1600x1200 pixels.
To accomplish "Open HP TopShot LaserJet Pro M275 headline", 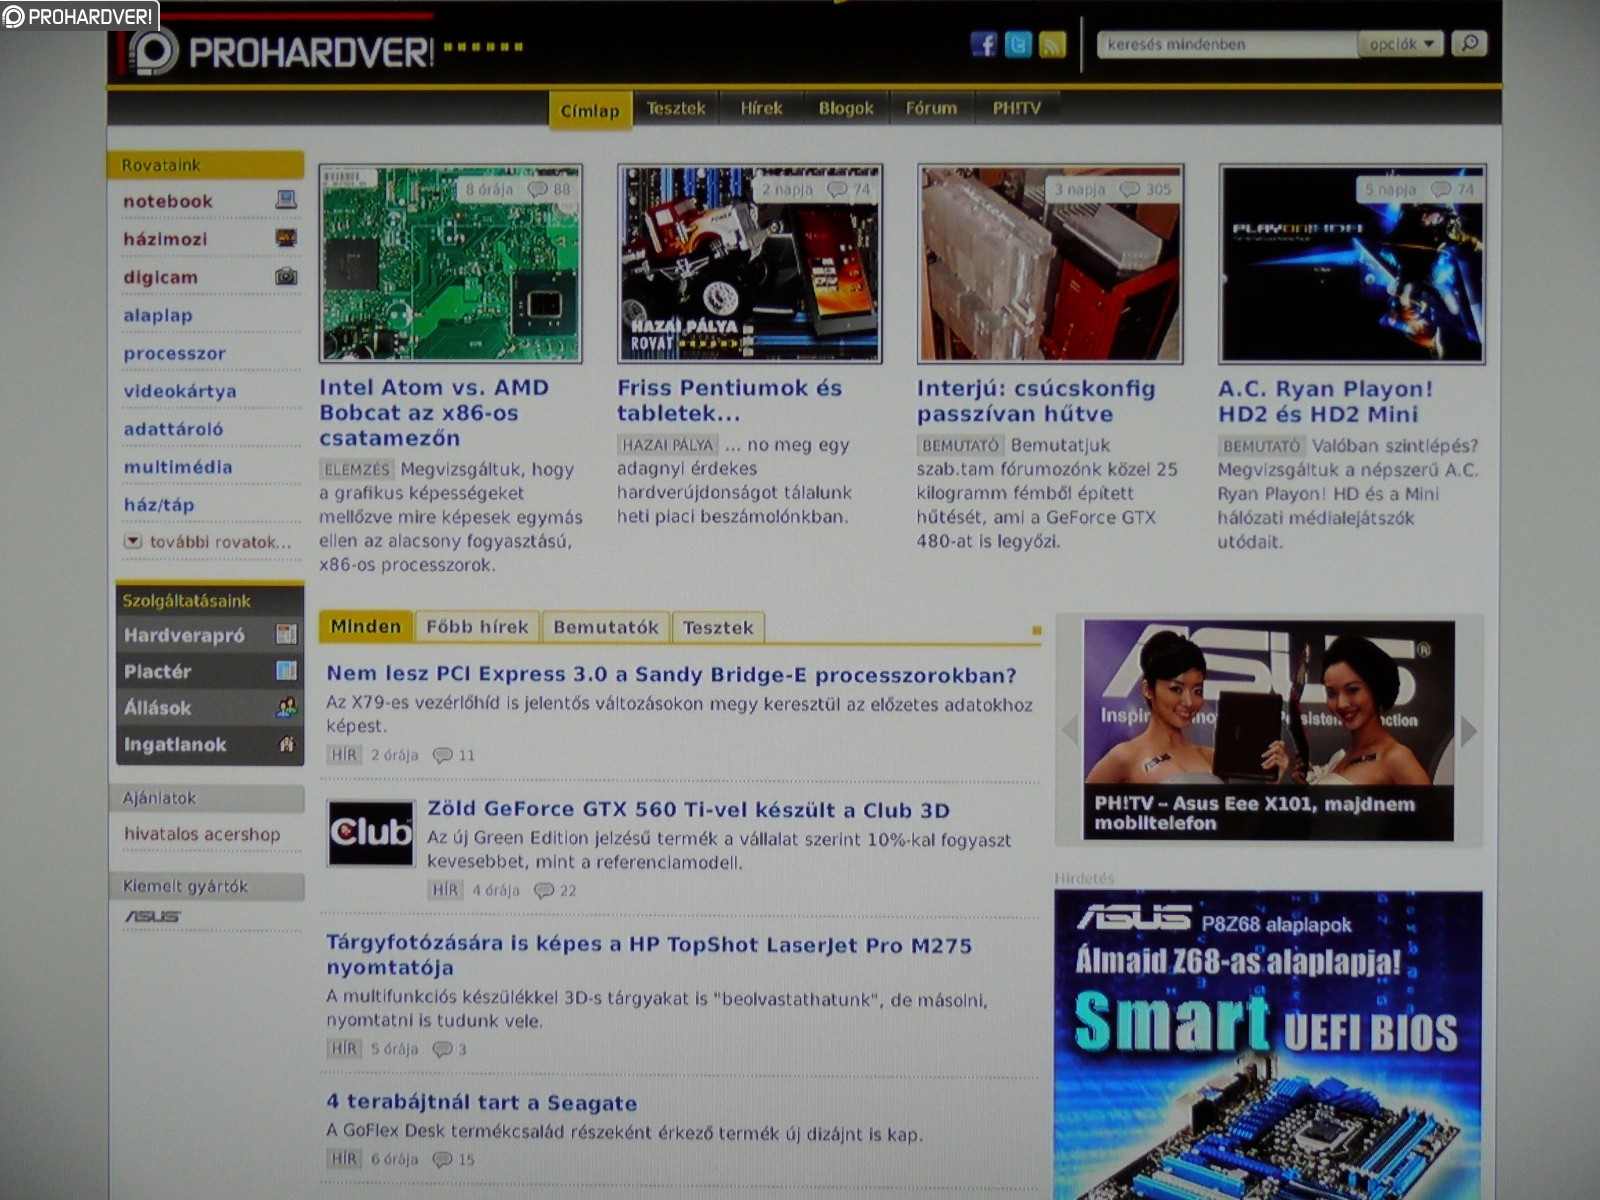I will click(649, 955).
